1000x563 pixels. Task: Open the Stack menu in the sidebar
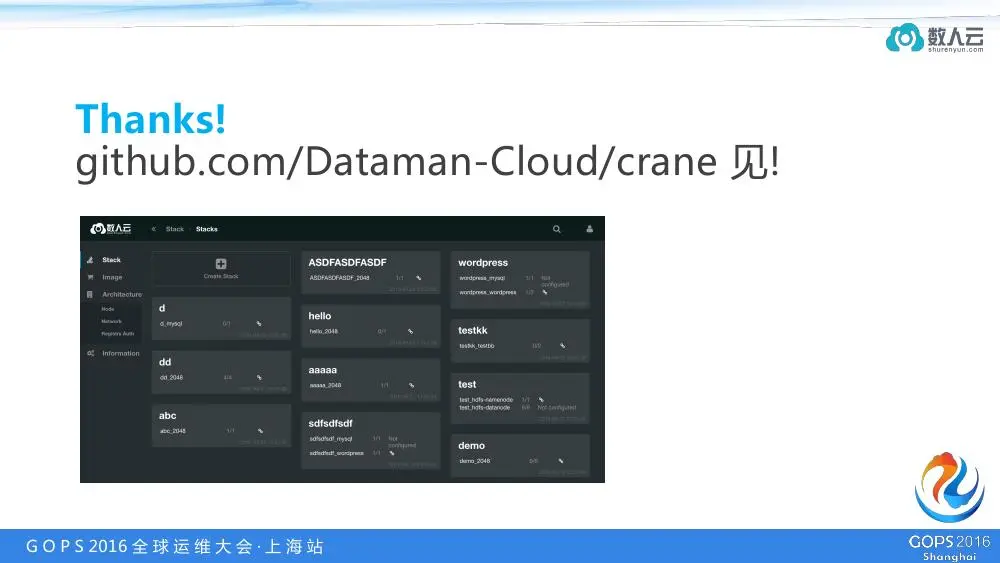[111, 260]
